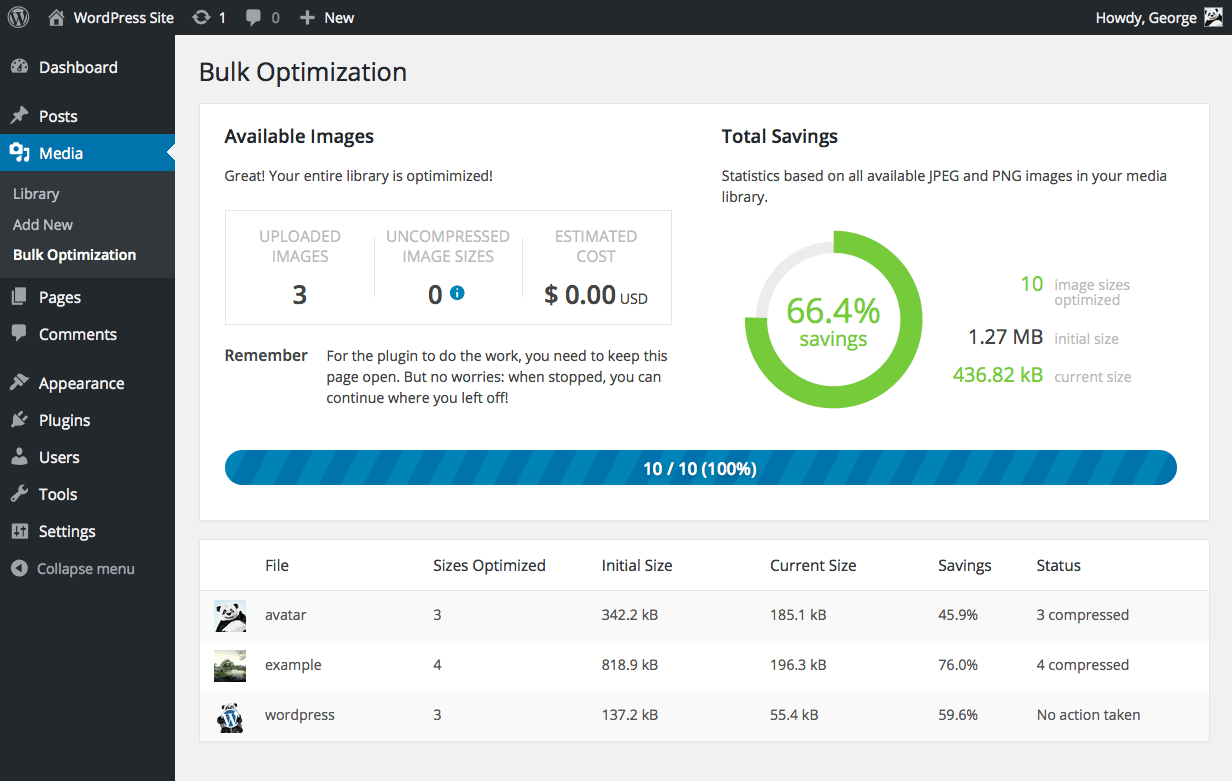Click the example landscape image thumbnail
This screenshot has width=1232, height=781.
click(x=230, y=666)
